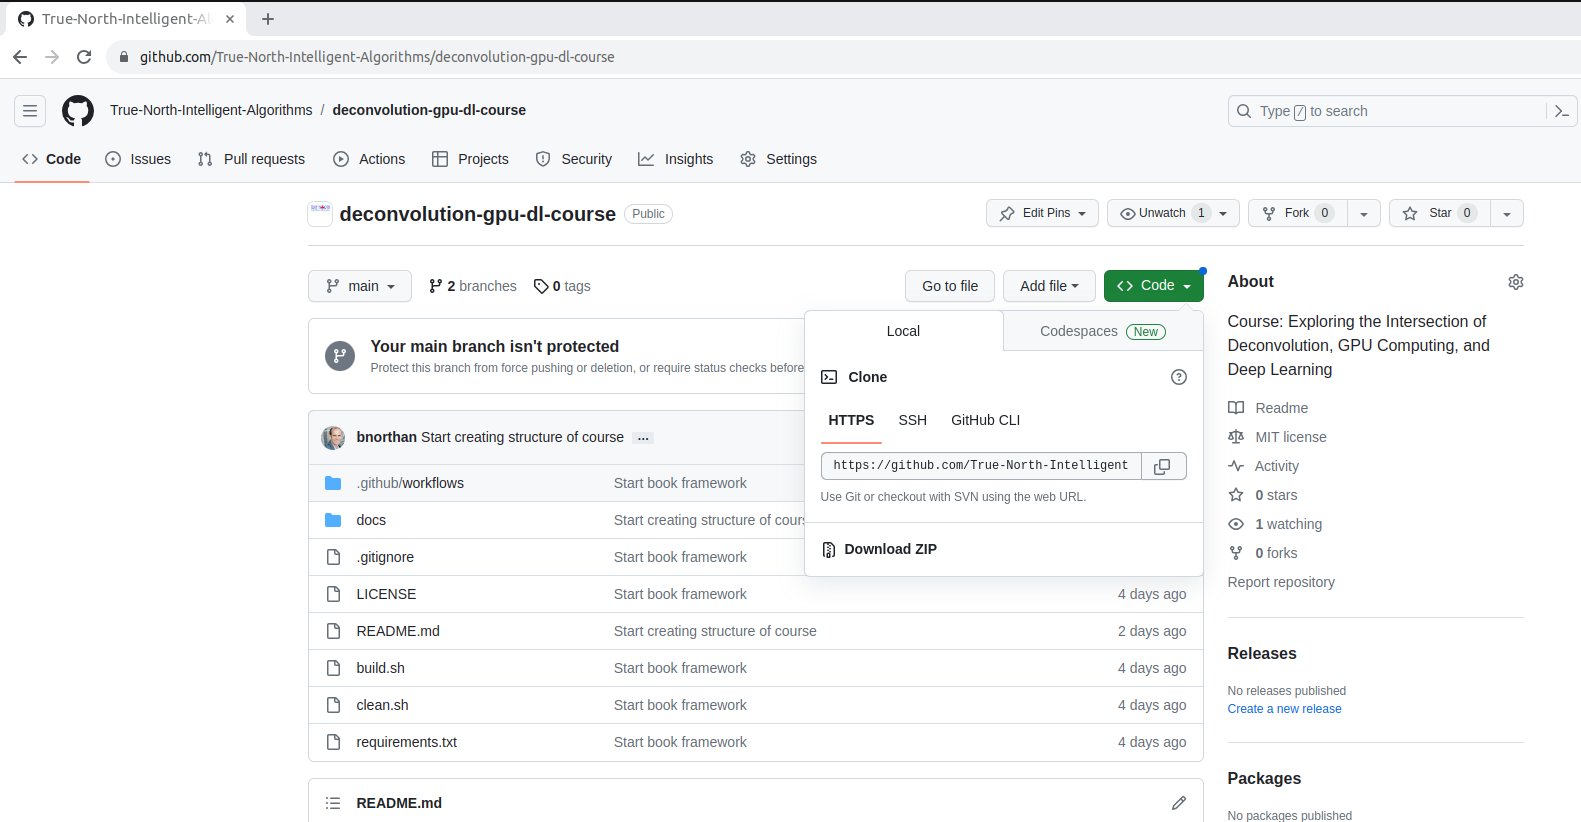Screen dimensions: 1581x822
Task: Switch to the Pull requests tab
Action: (251, 159)
